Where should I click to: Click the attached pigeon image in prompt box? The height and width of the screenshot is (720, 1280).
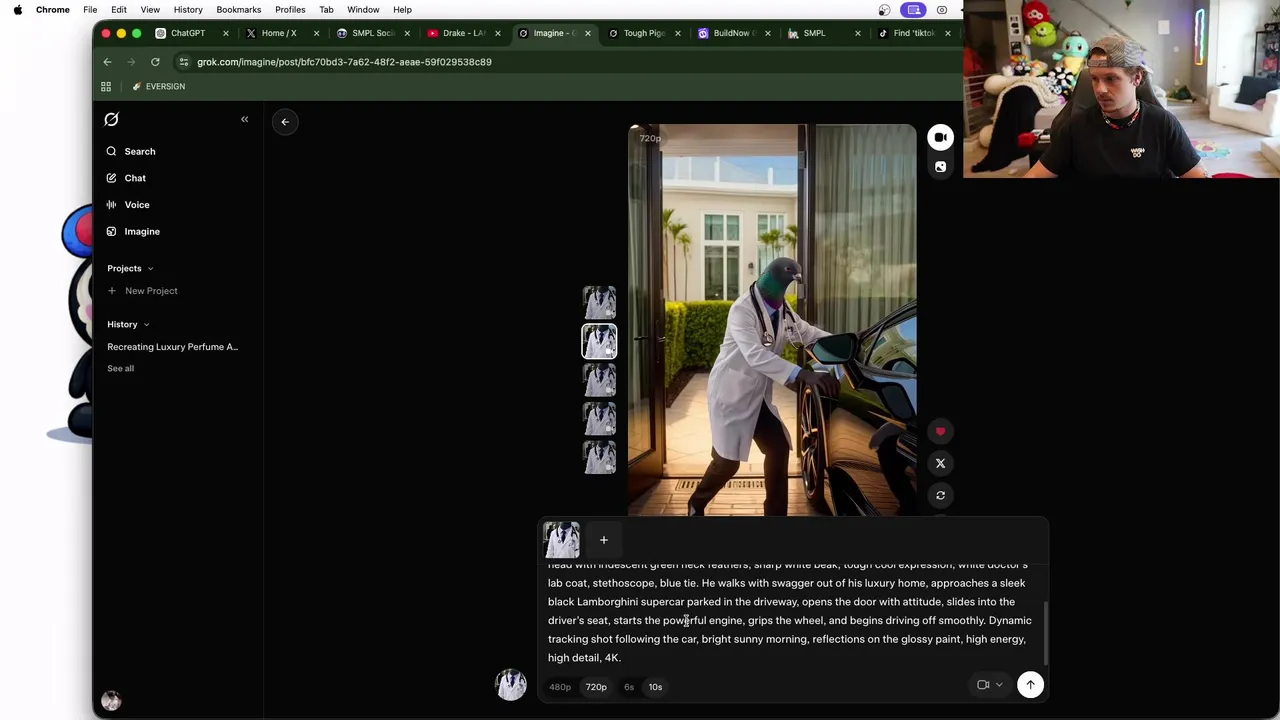(x=561, y=540)
